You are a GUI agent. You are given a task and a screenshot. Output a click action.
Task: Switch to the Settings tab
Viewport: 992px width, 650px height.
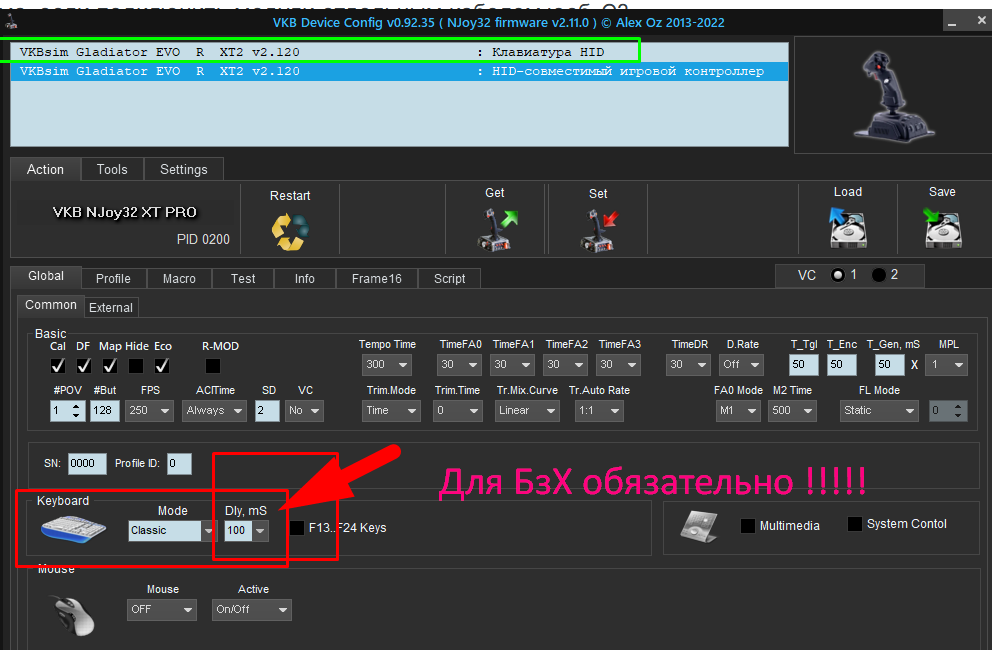pos(183,170)
